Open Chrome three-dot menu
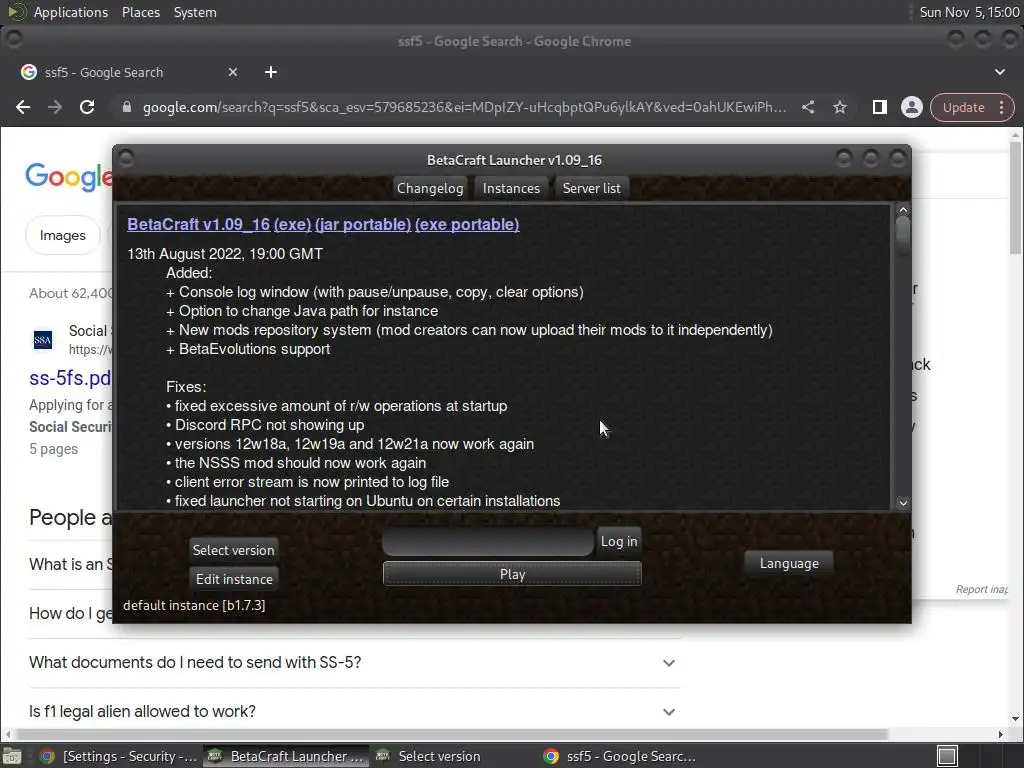The image size is (1024, 768). pyautogui.click(x=1001, y=107)
